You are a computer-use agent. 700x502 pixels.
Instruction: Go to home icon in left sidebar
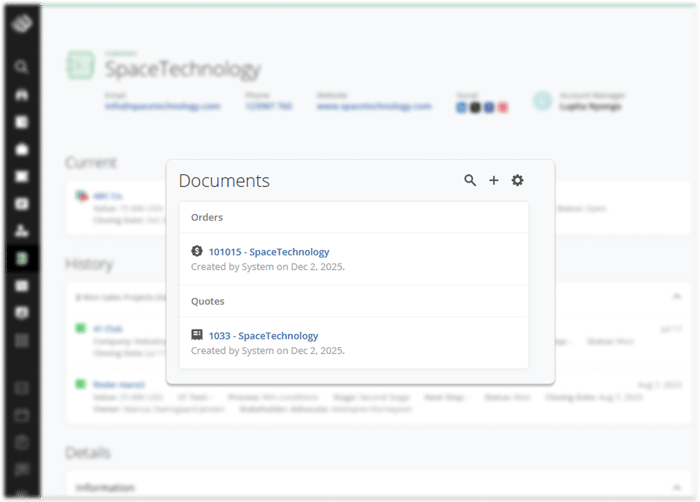(21, 96)
